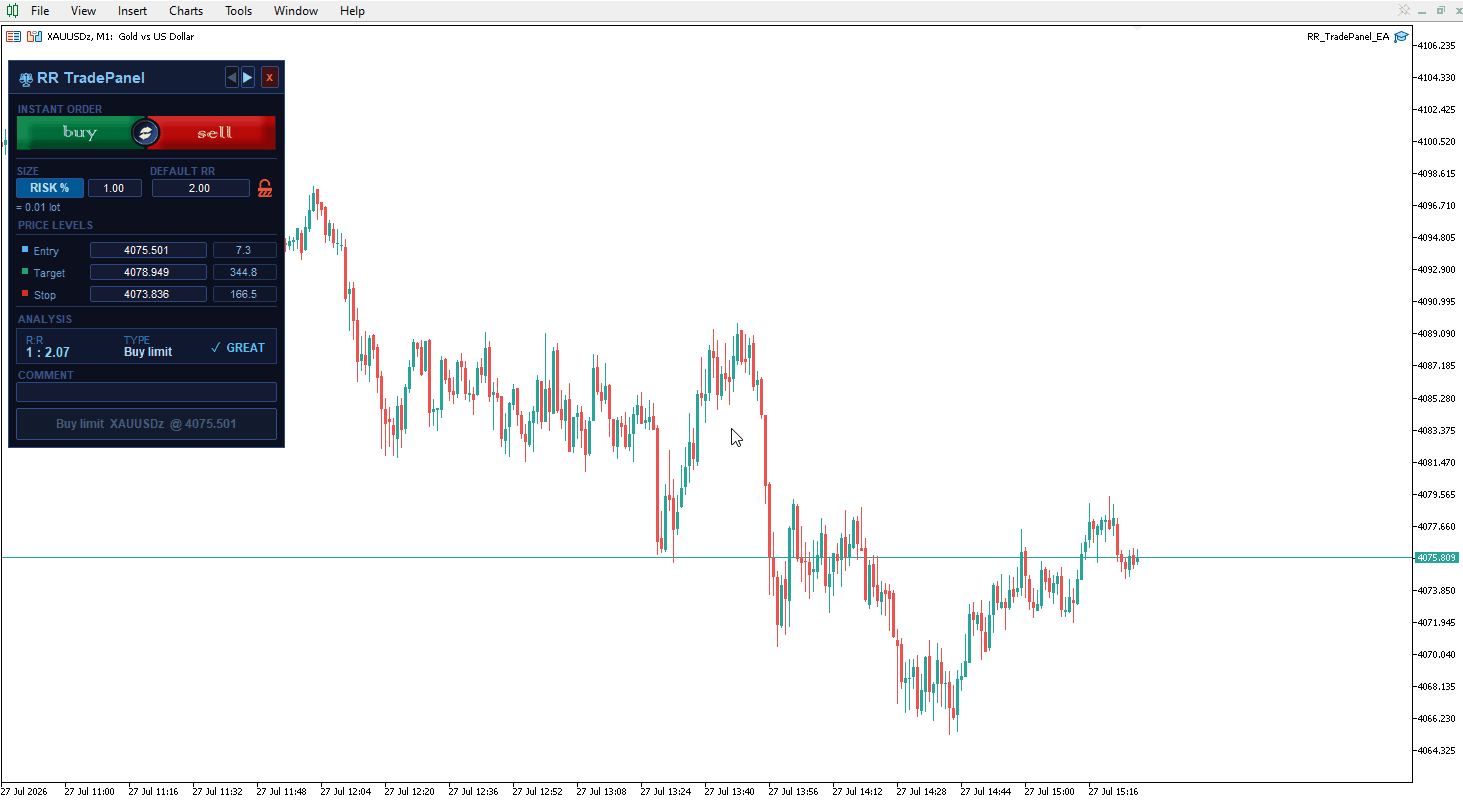Click the Buy limit type text in Analysis

tap(148, 352)
